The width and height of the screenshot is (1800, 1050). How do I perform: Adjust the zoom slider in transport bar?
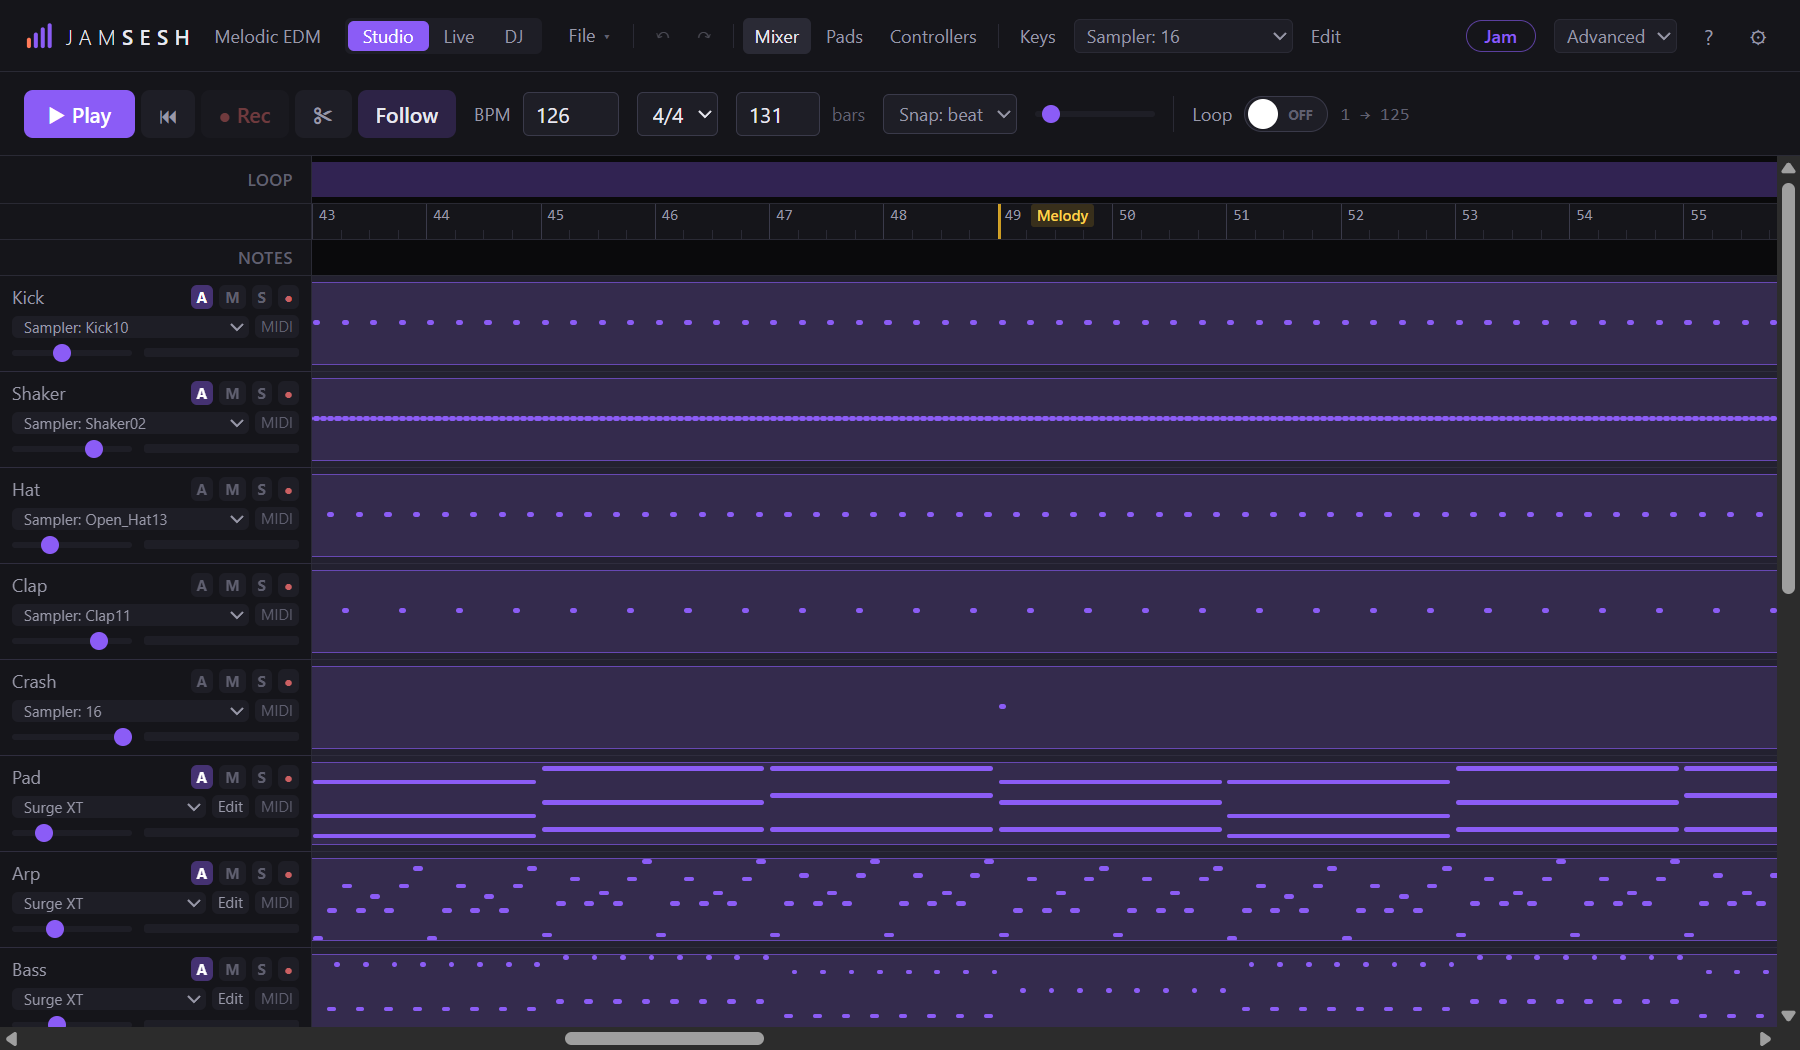coord(1097,114)
